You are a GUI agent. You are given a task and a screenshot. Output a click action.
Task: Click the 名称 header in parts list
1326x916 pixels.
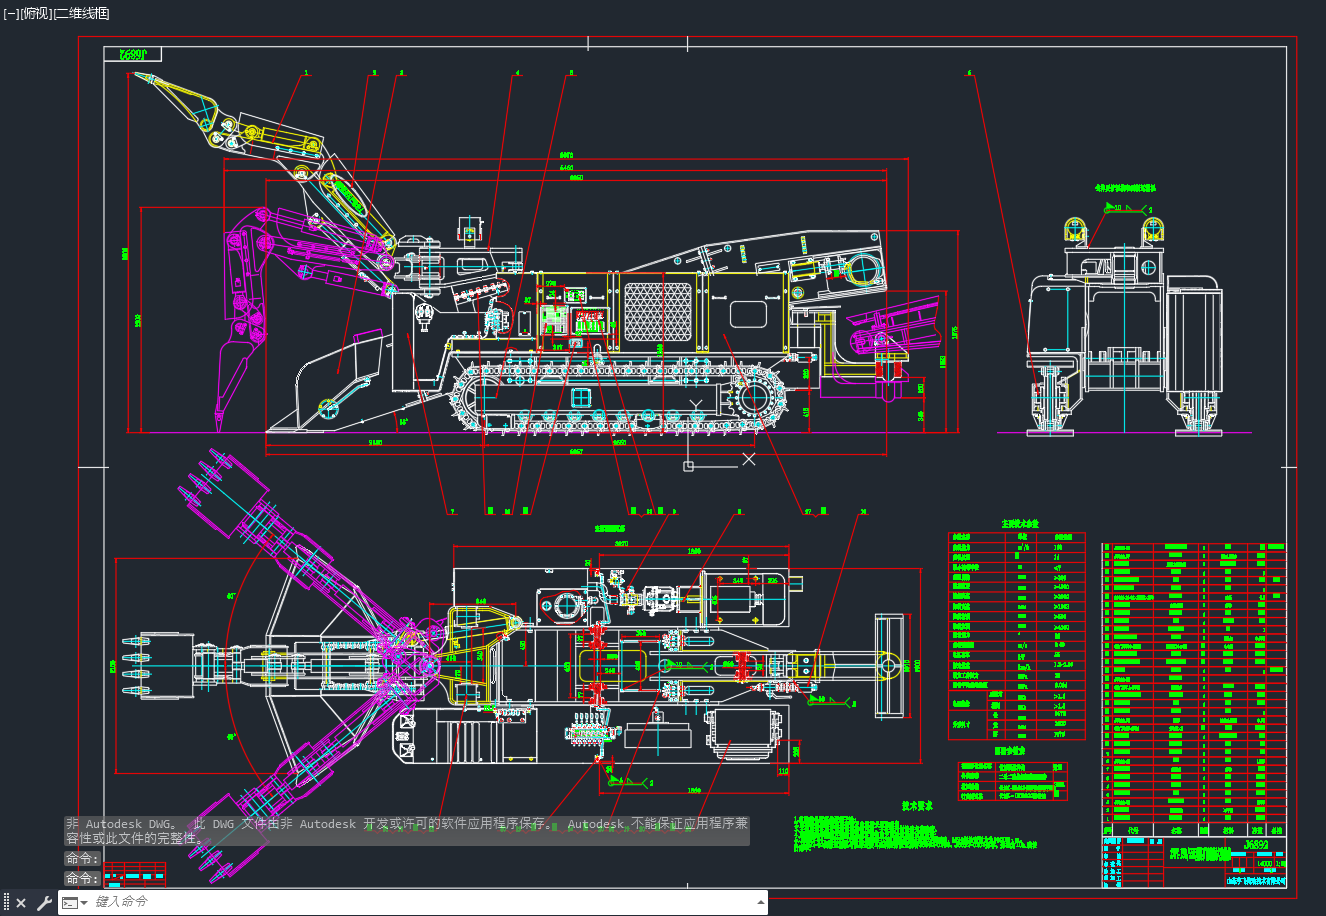pyautogui.click(x=1177, y=830)
